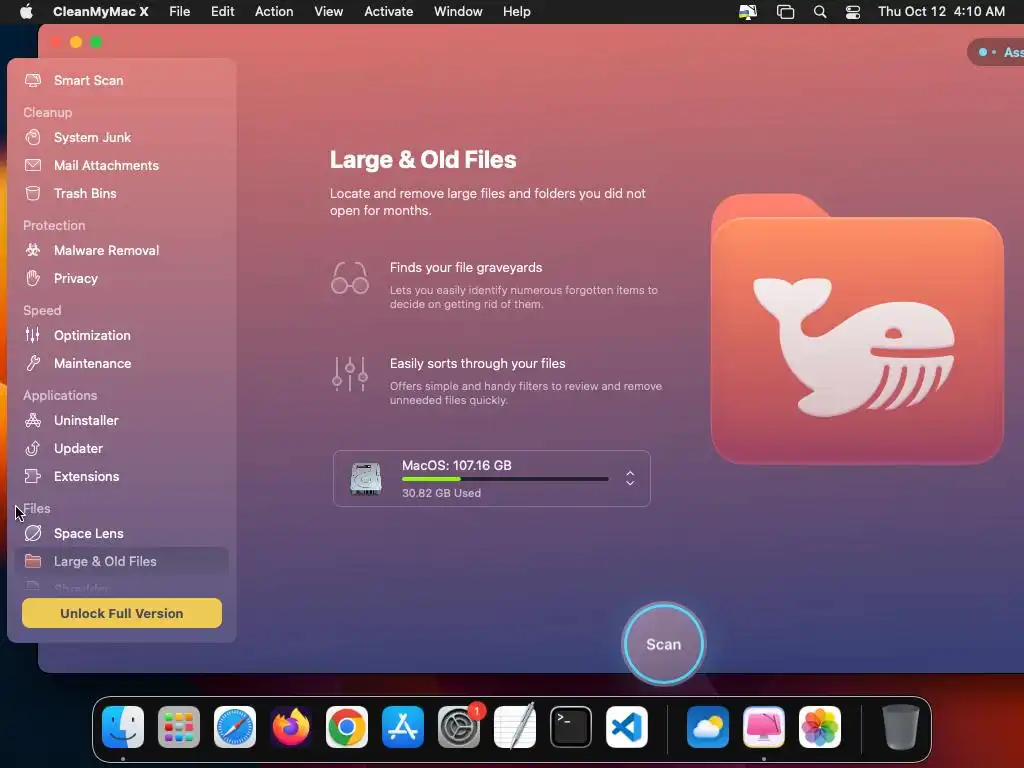Click the Spotlight search icon in menu bar
This screenshot has height=768, width=1024.
click(x=820, y=12)
